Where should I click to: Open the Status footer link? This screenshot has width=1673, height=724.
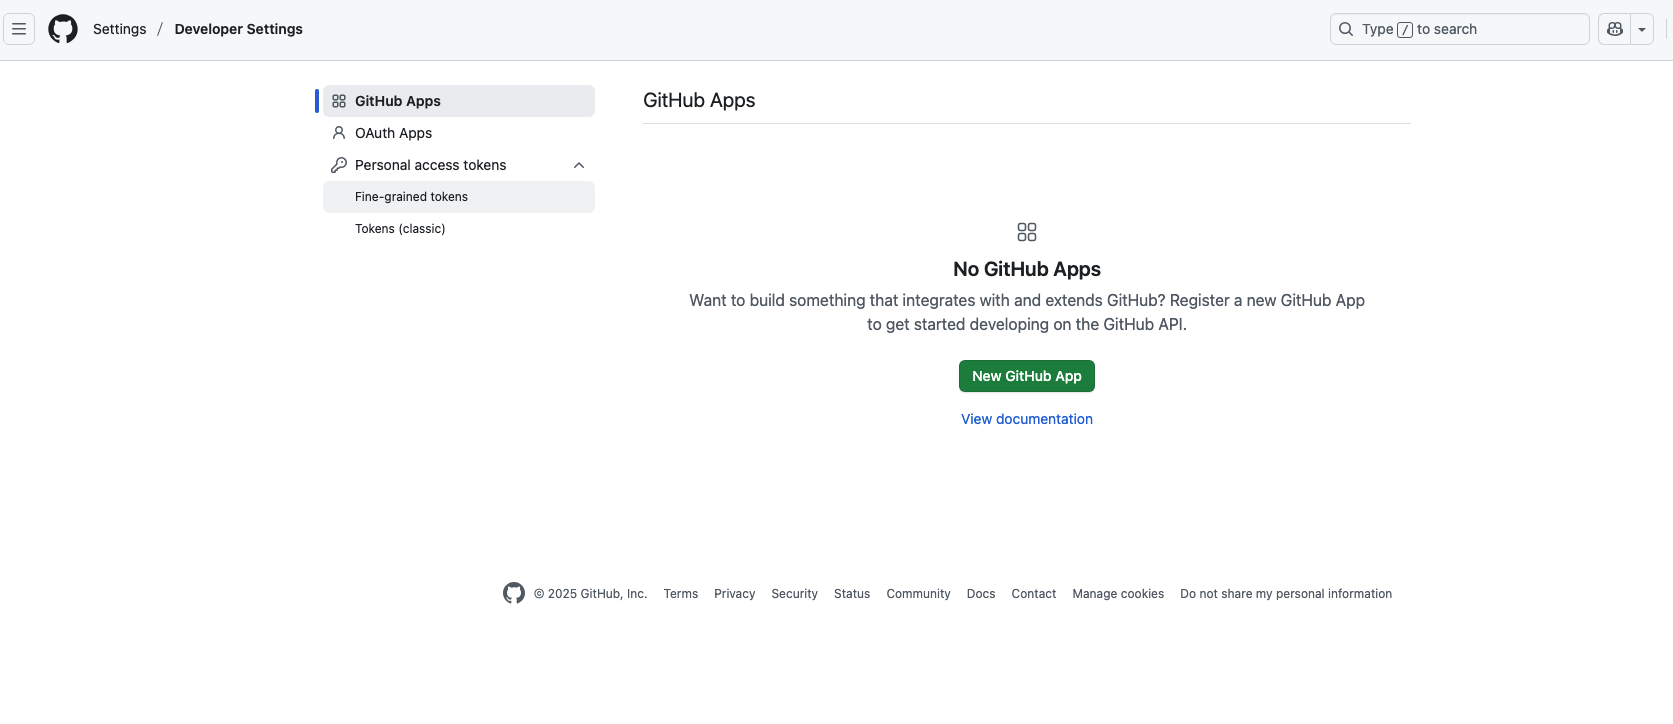[x=852, y=594]
